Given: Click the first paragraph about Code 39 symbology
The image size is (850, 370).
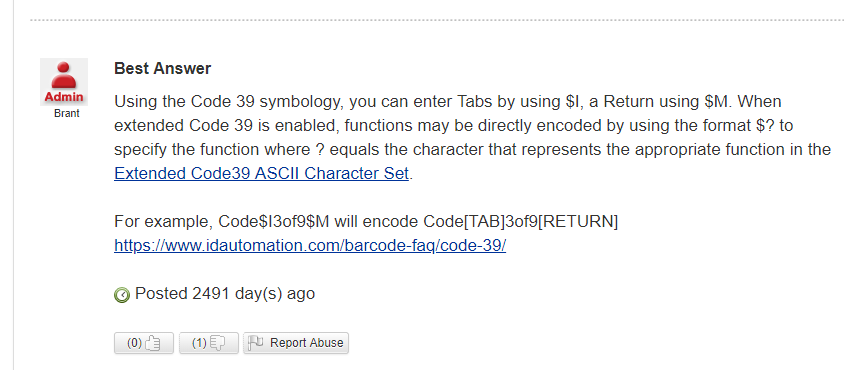Looking at the screenshot, I should click(472, 137).
